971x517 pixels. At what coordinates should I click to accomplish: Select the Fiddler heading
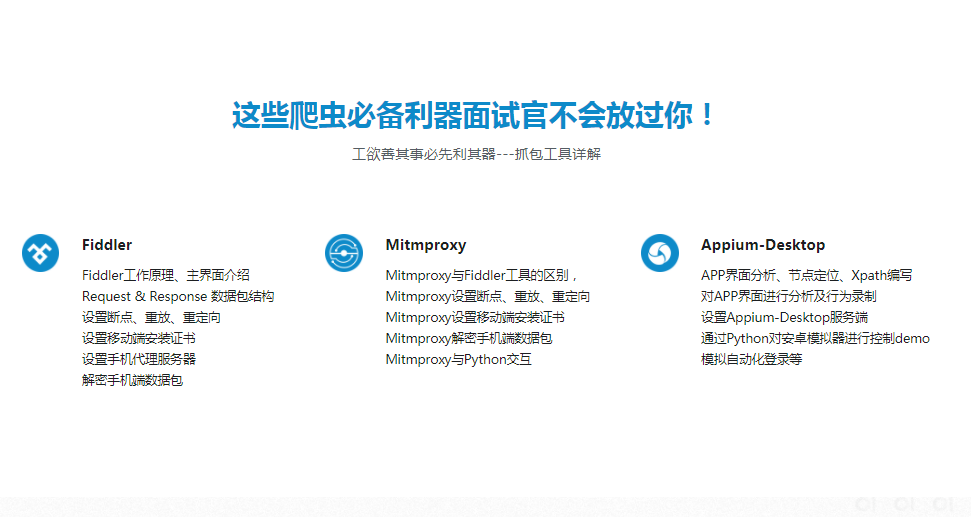[x=107, y=245]
